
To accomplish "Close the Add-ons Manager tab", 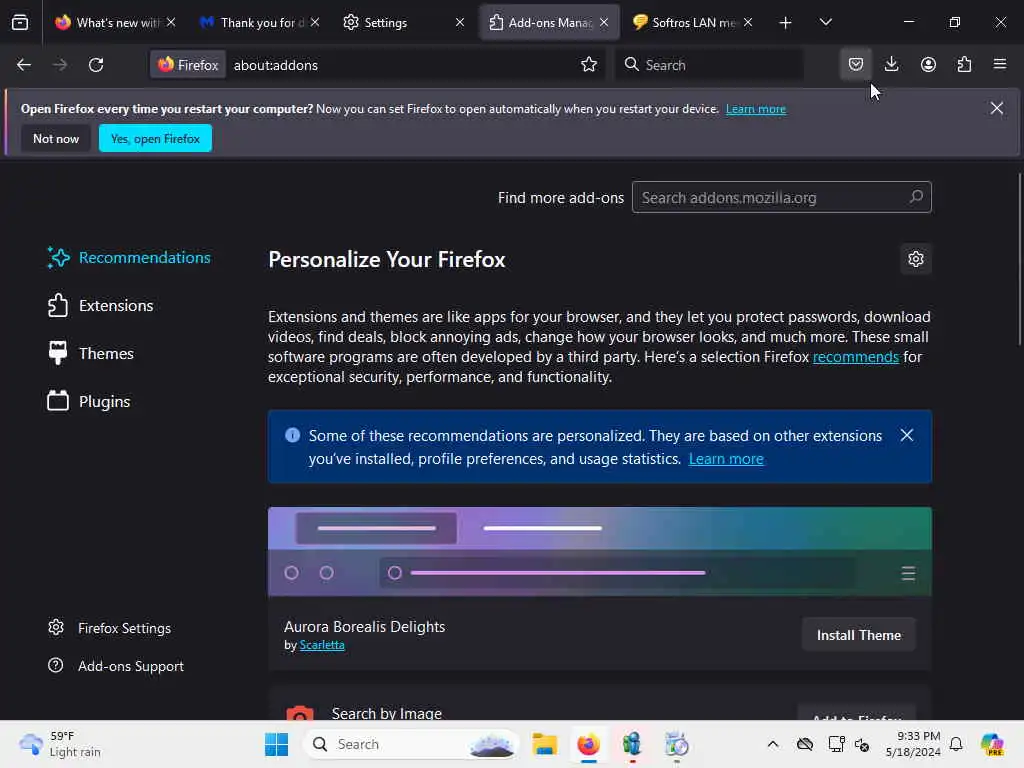I will tap(604, 23).
